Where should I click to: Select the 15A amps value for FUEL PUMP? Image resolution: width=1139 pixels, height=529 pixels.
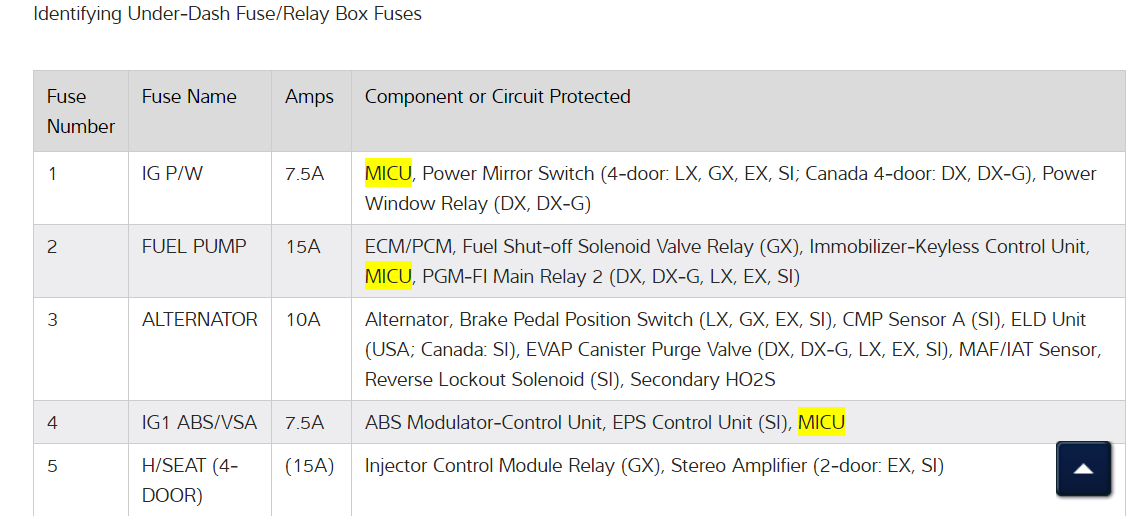pos(302,246)
